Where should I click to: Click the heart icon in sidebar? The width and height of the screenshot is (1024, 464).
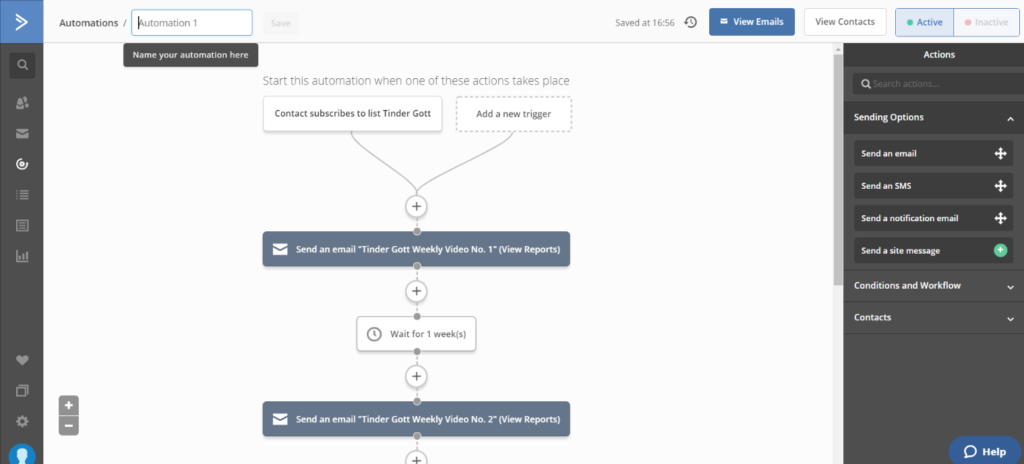[22, 360]
